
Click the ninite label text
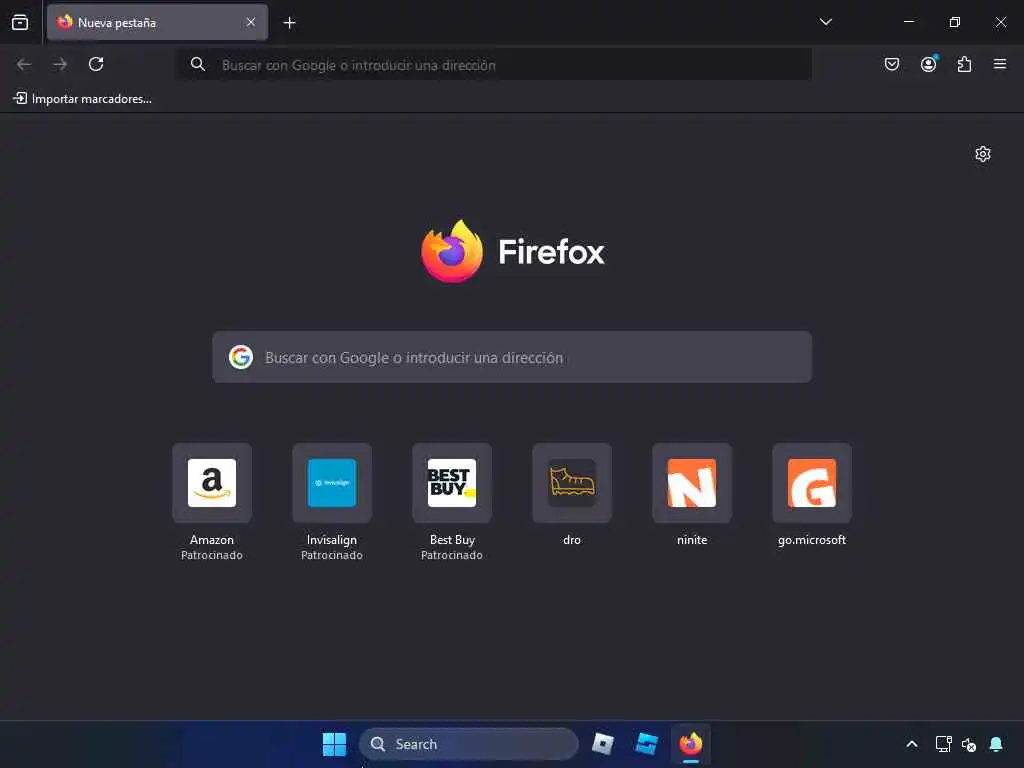(692, 540)
